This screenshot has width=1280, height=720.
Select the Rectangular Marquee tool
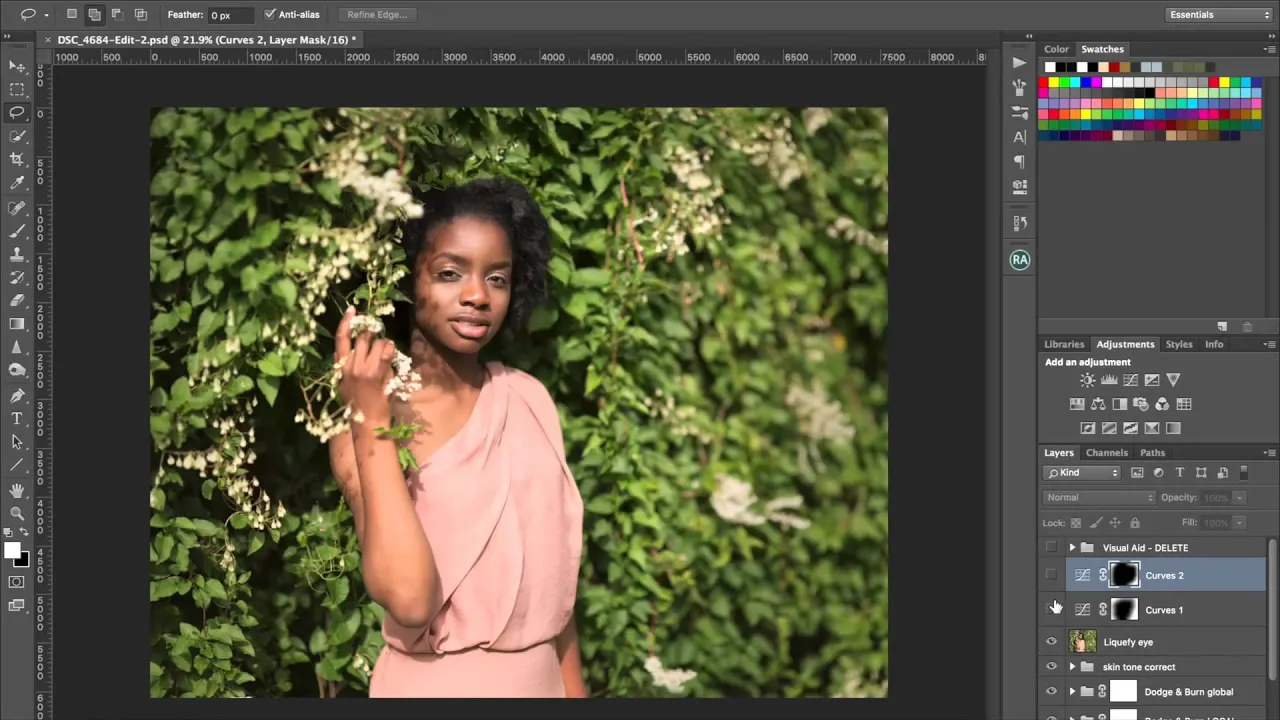(17, 90)
